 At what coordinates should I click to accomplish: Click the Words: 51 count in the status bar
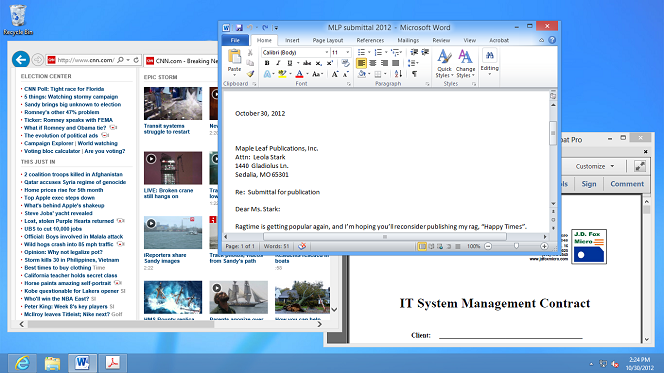click(276, 246)
